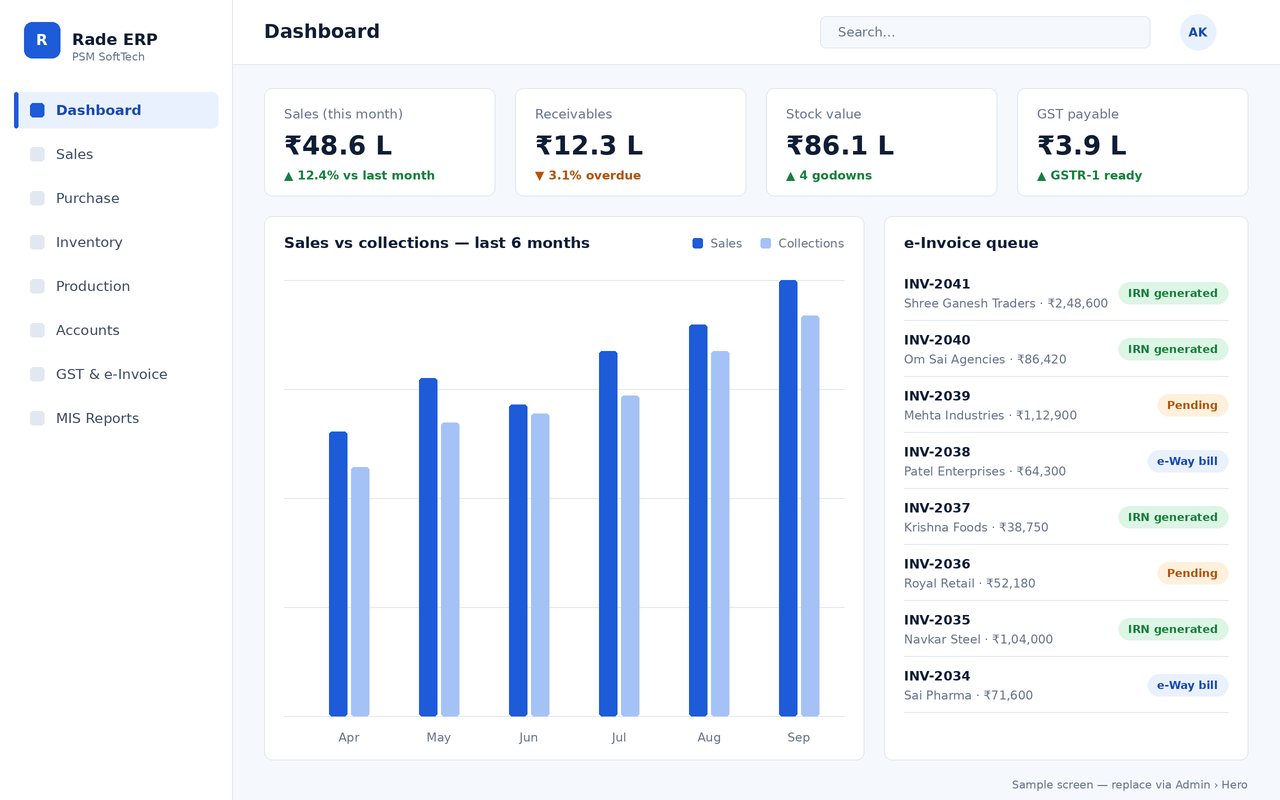Open the GST payable card
1280x800 pixels.
[1133, 142]
